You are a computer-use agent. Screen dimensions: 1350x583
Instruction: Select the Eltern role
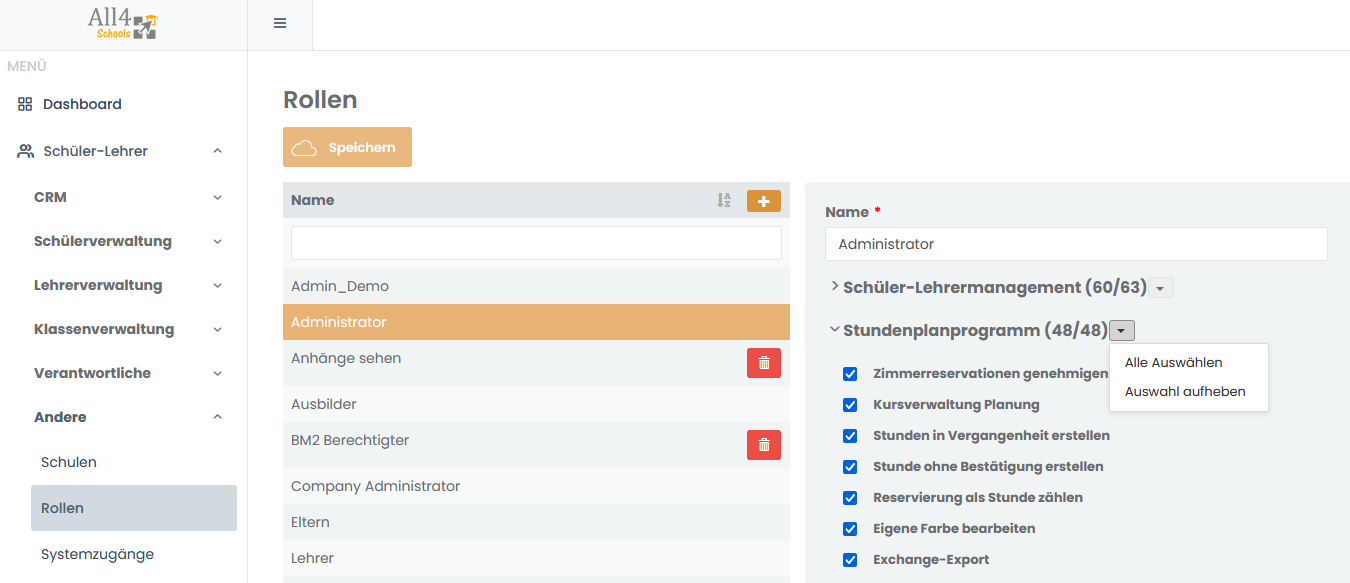(x=536, y=522)
